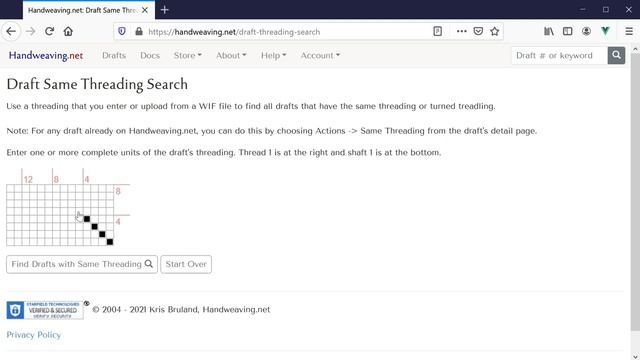Close the Handweaving.net tab
The height and width of the screenshot is (360, 640).
(x=145, y=10)
